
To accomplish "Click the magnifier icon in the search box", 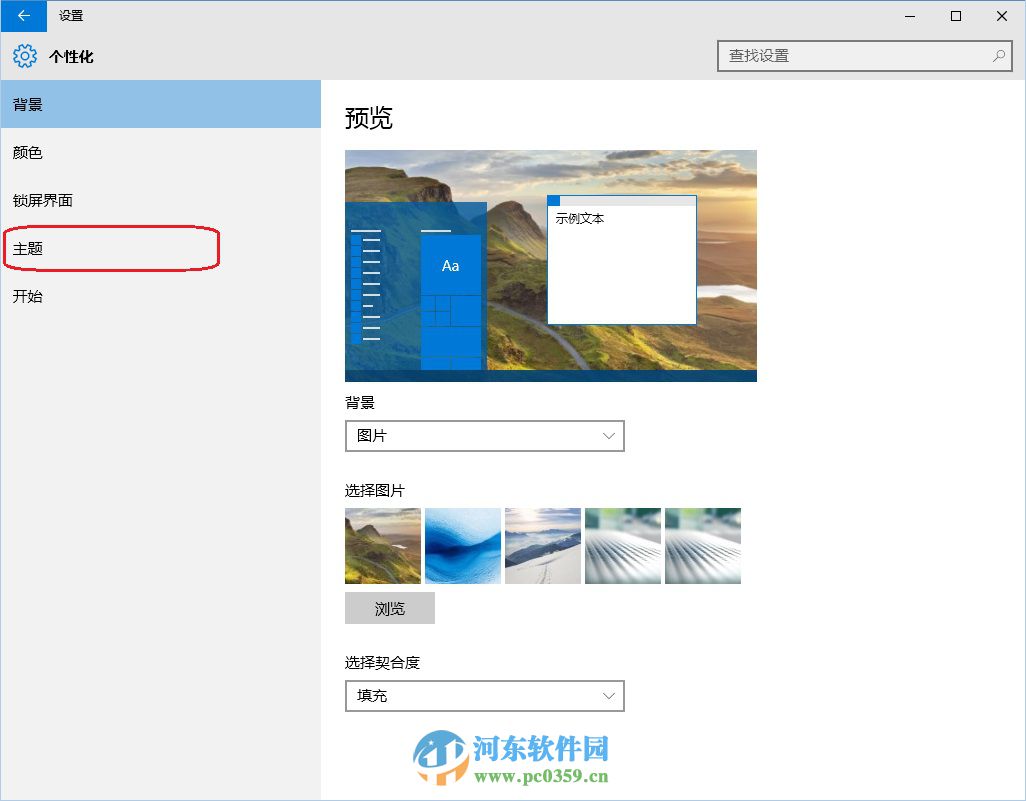I will (999, 56).
